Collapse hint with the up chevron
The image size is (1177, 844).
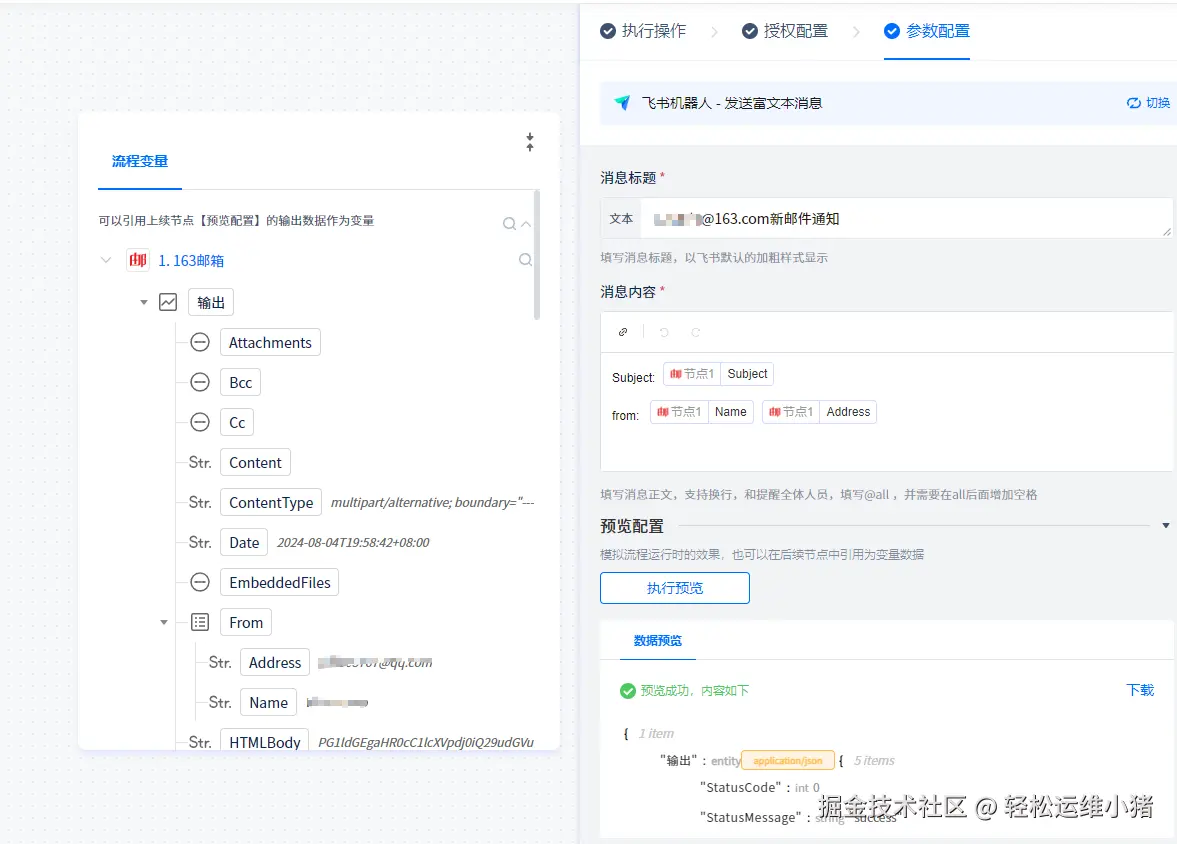pyautogui.click(x=526, y=224)
